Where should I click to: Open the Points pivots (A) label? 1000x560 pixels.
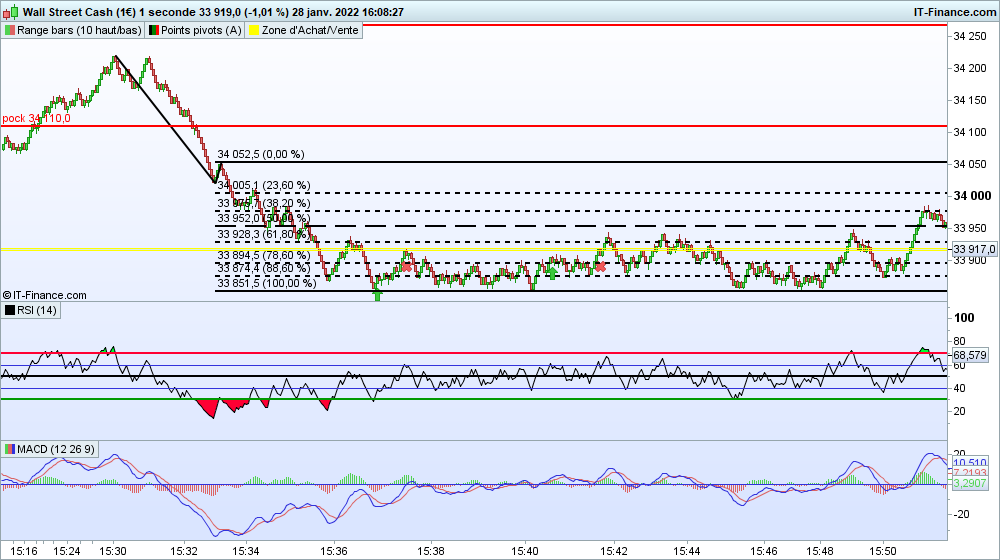[201, 30]
